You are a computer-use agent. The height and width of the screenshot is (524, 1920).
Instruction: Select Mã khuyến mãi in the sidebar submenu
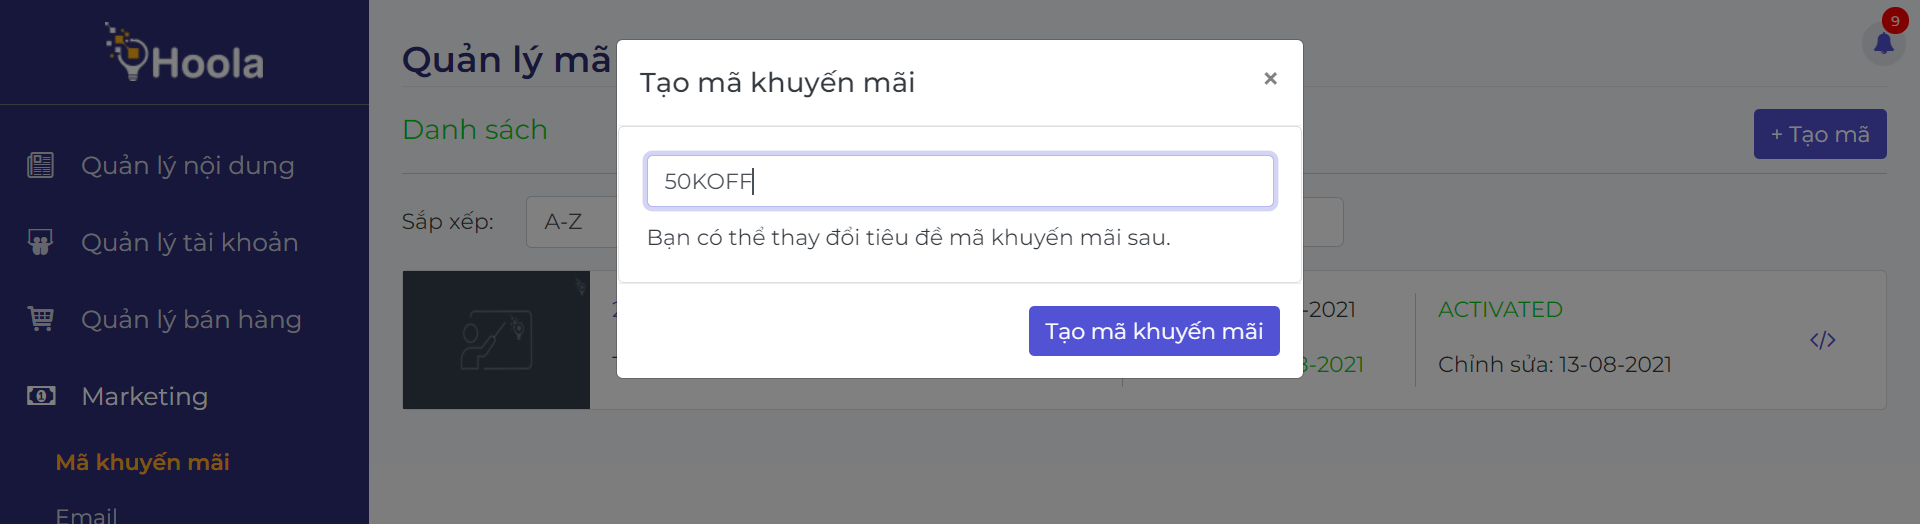[x=142, y=462]
